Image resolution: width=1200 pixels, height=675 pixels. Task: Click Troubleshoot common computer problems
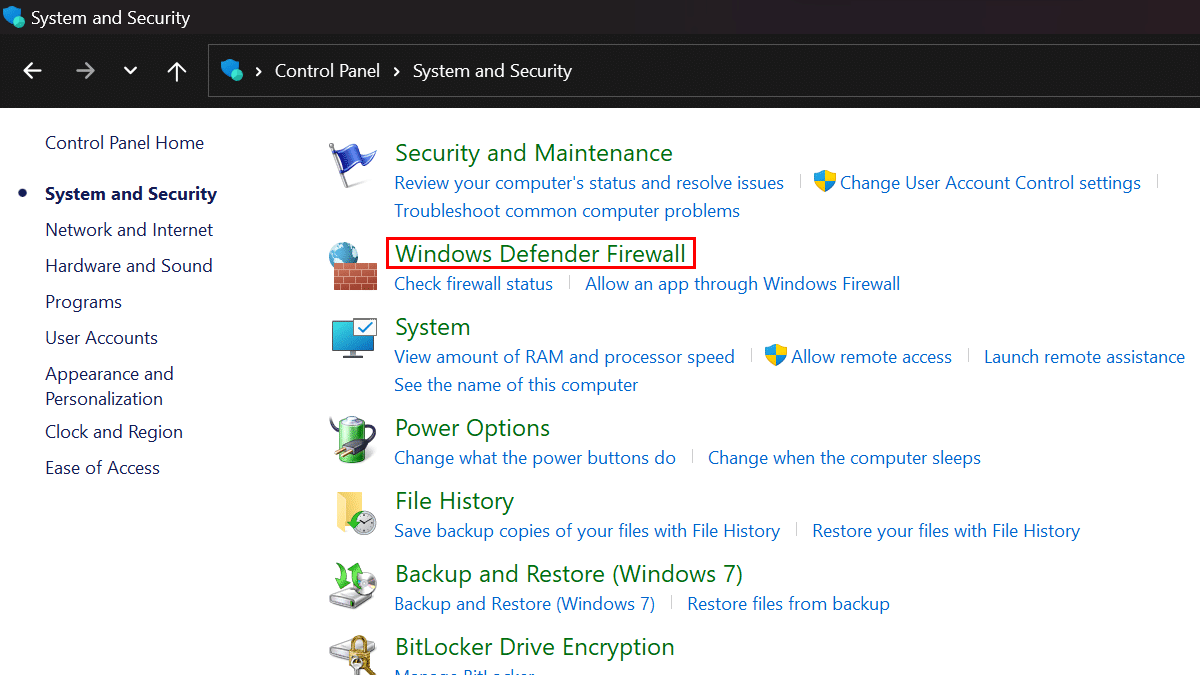(x=567, y=211)
